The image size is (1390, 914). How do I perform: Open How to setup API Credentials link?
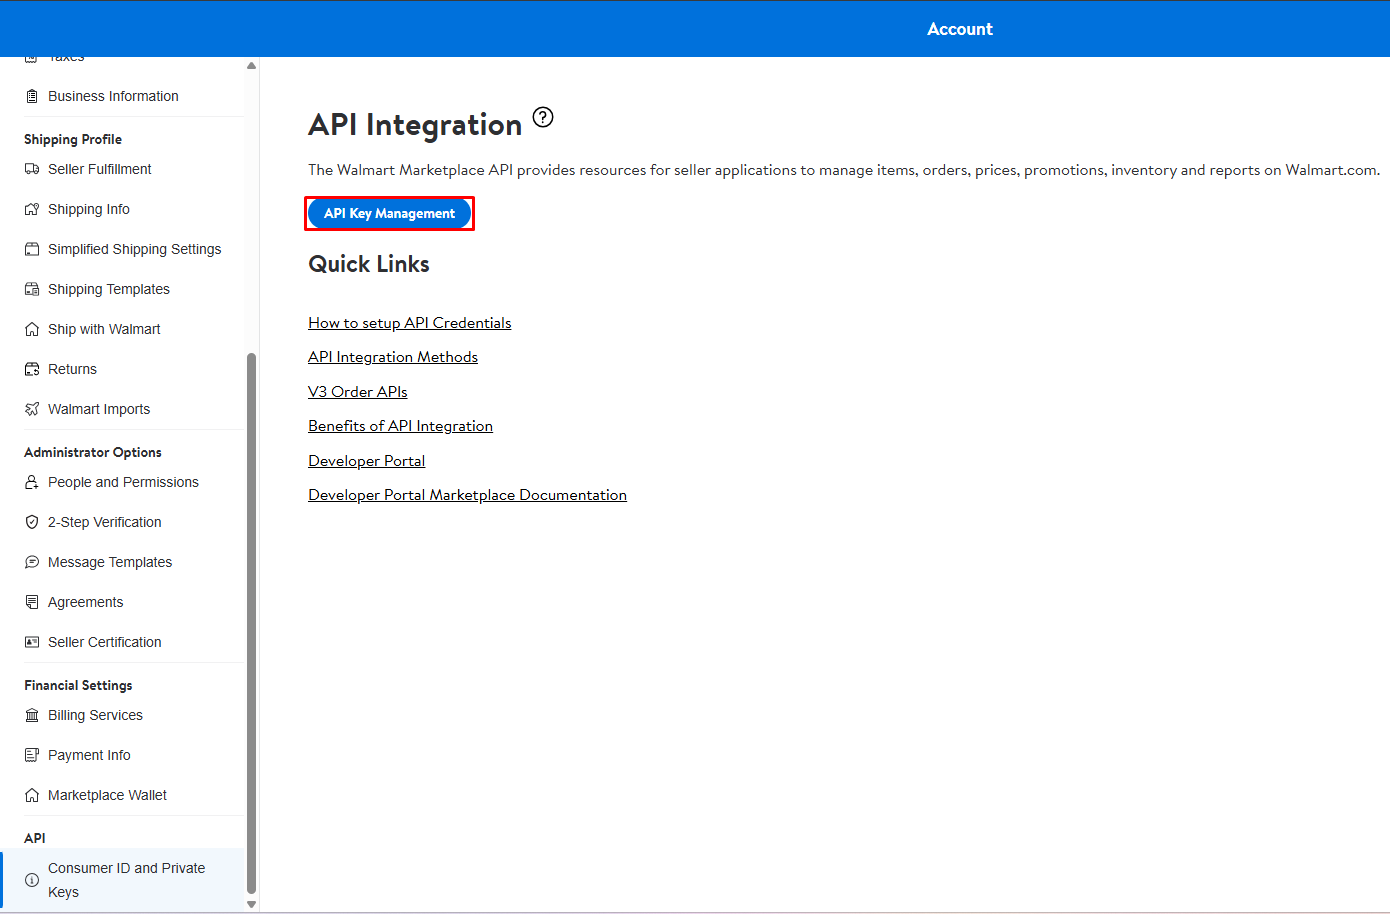(409, 323)
